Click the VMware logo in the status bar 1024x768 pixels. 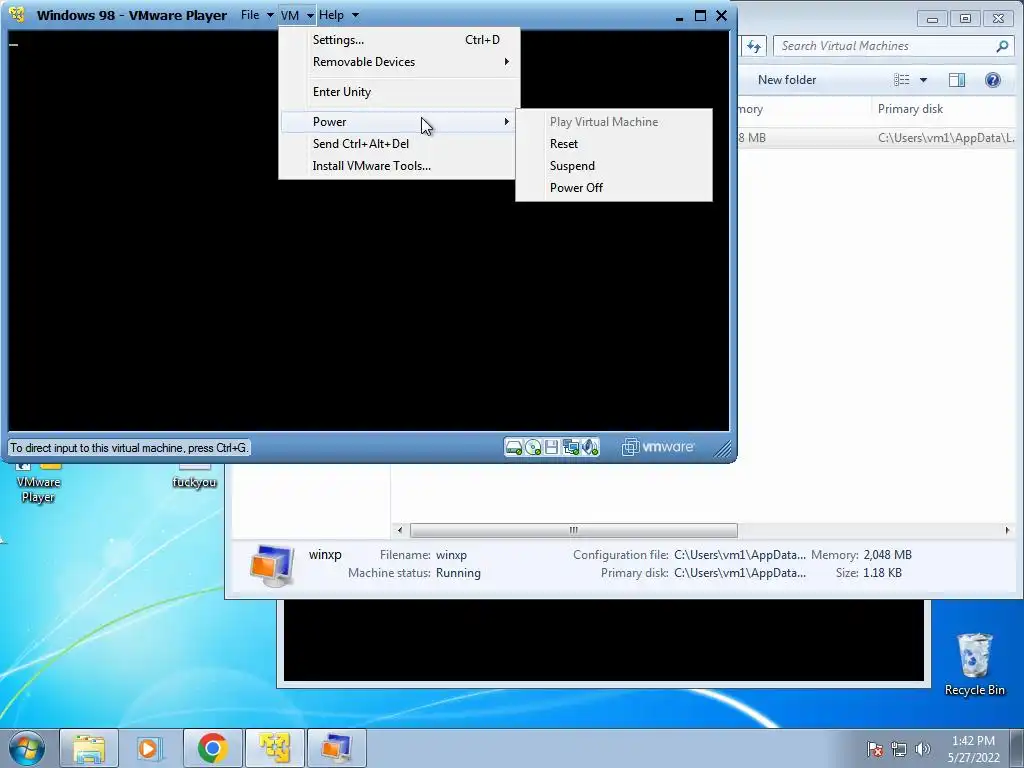click(658, 447)
